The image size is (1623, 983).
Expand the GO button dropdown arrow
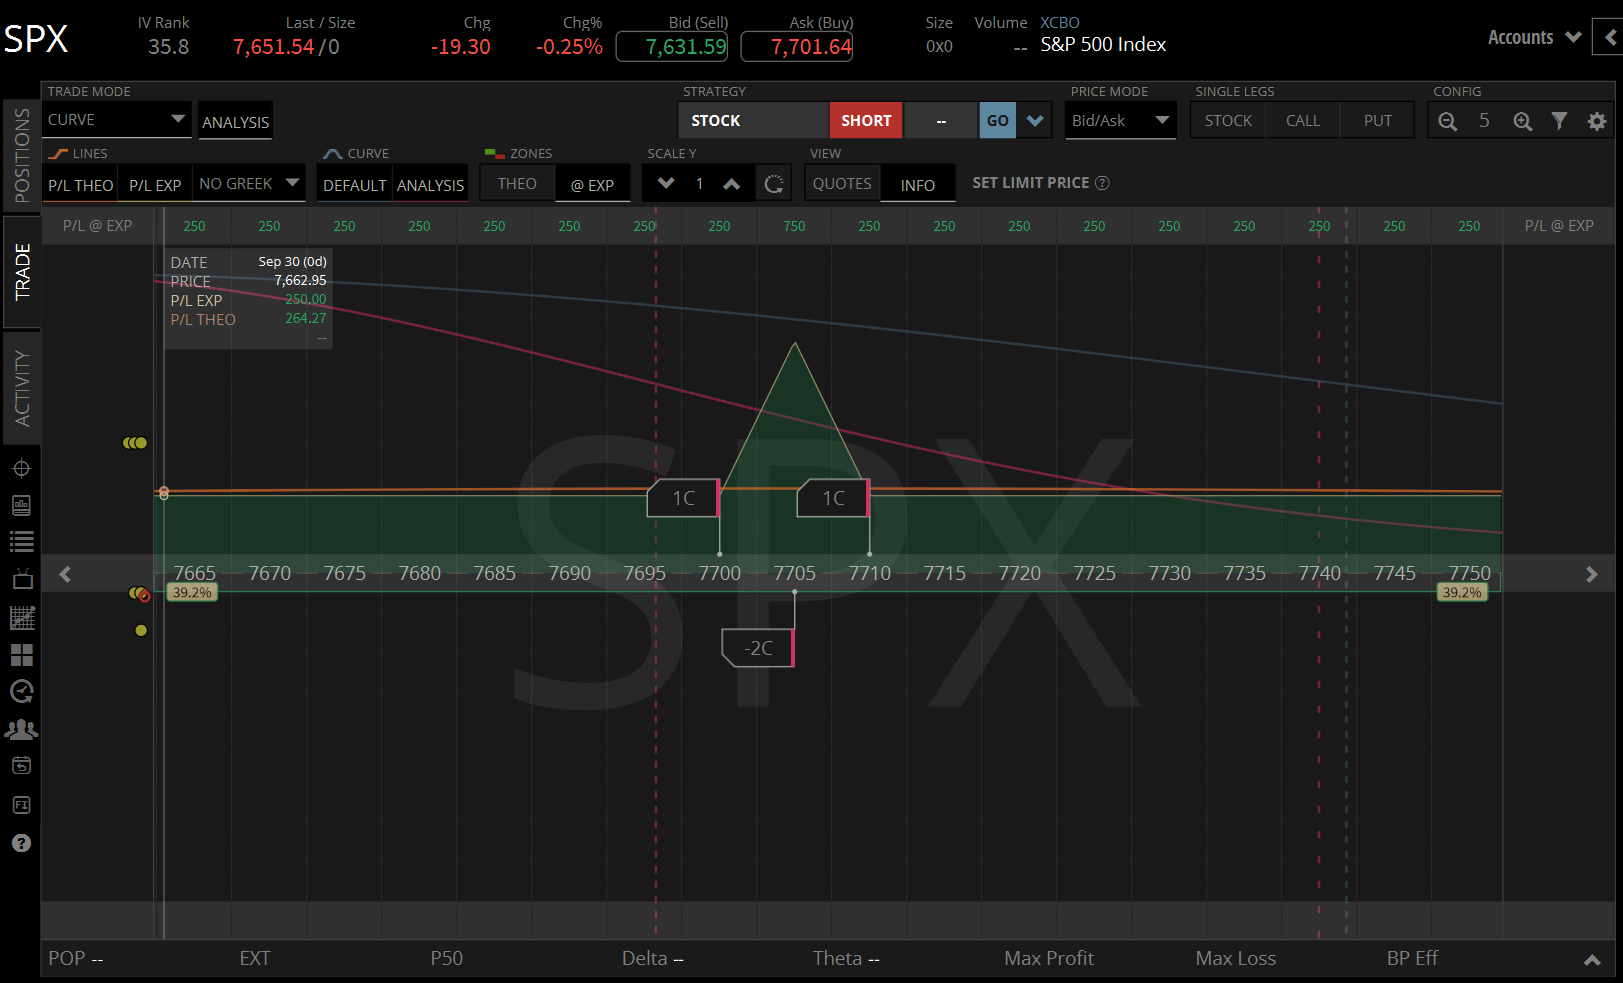[1035, 120]
